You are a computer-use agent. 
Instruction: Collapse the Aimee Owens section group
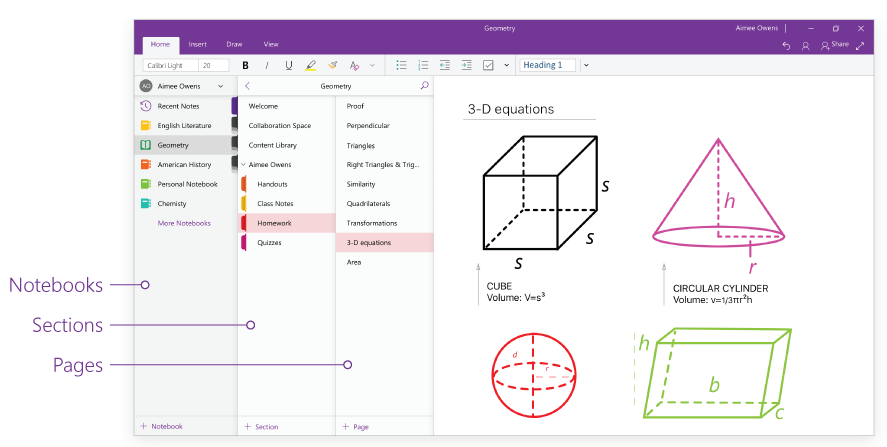[243, 165]
